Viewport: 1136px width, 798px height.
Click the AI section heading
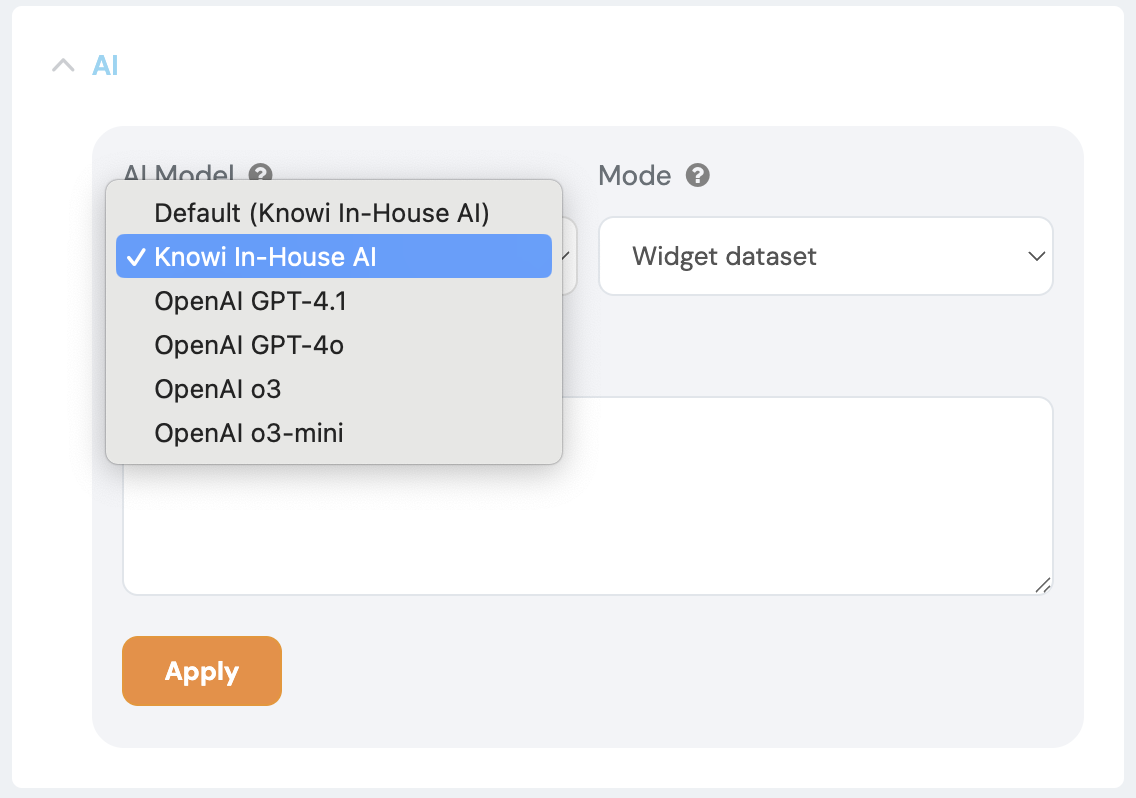(105, 66)
